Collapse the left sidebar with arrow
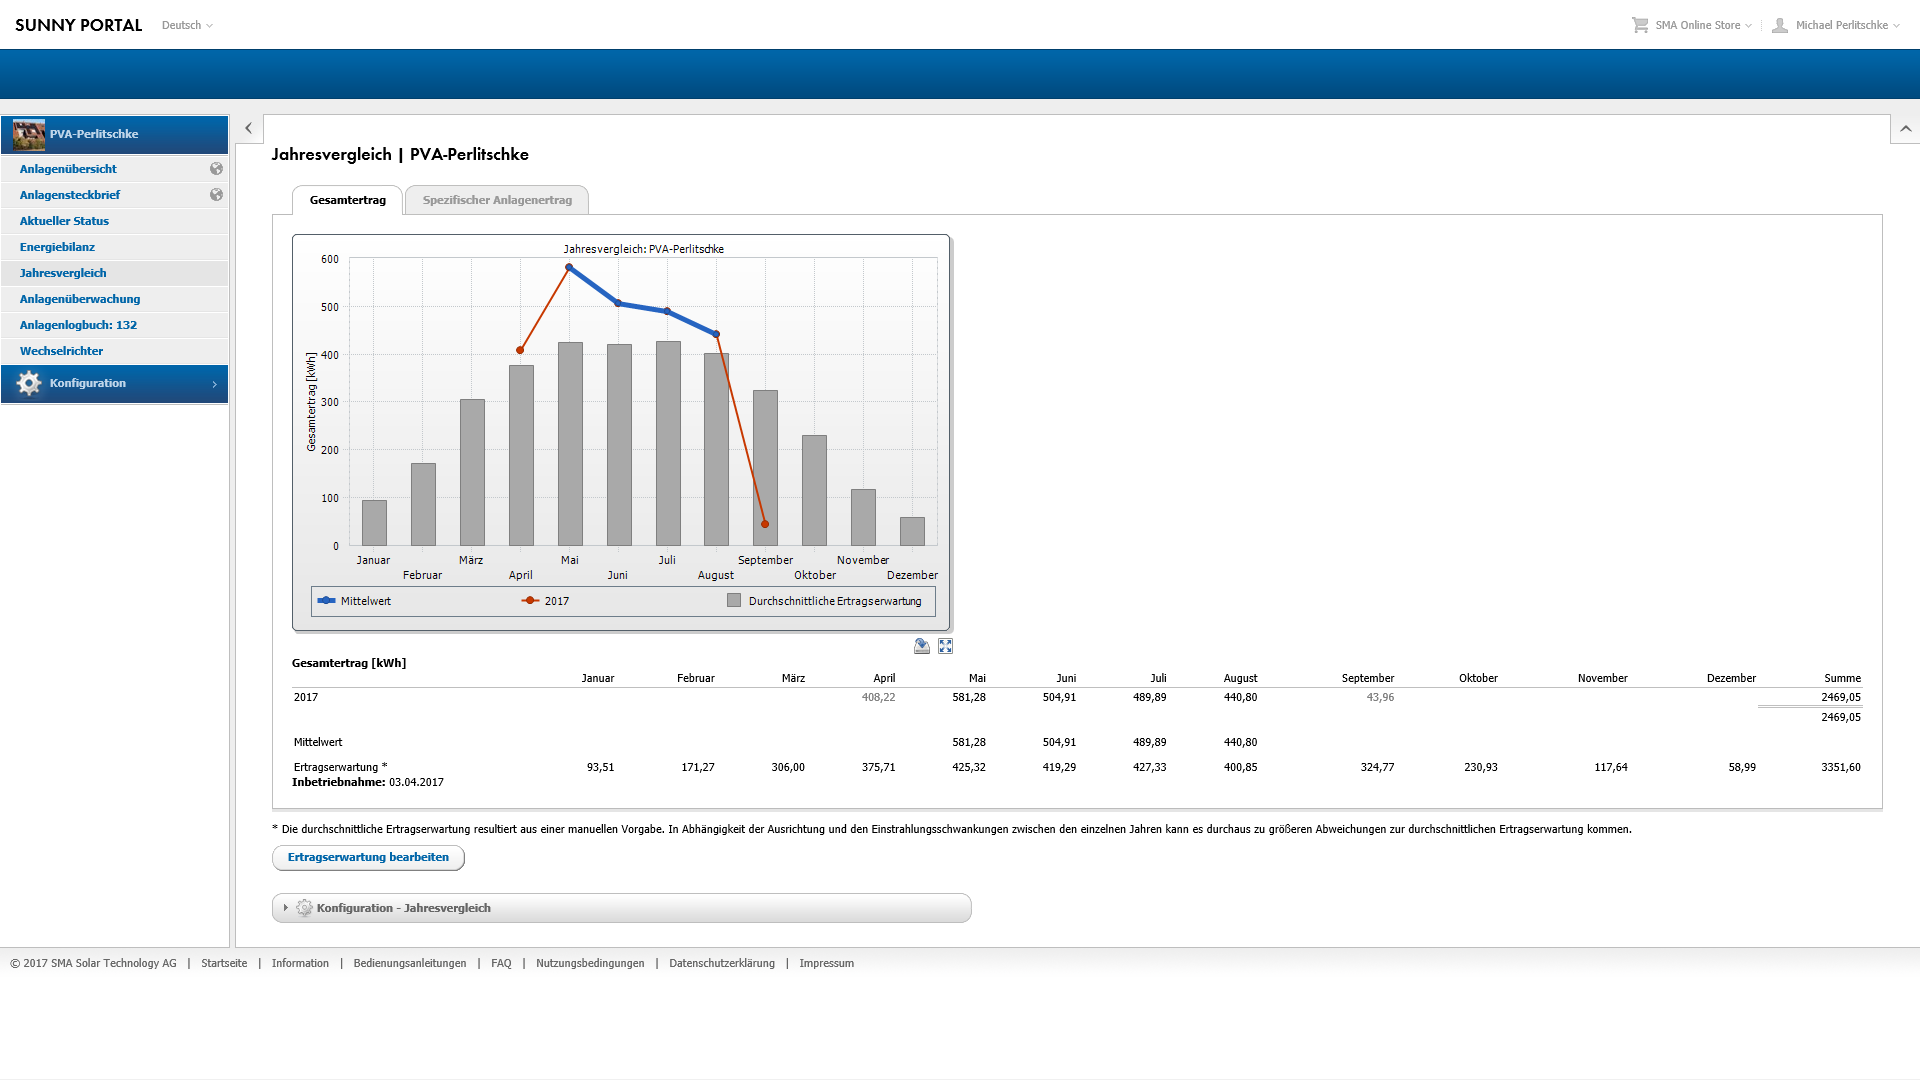This screenshot has width=1920, height=1080. (x=249, y=128)
